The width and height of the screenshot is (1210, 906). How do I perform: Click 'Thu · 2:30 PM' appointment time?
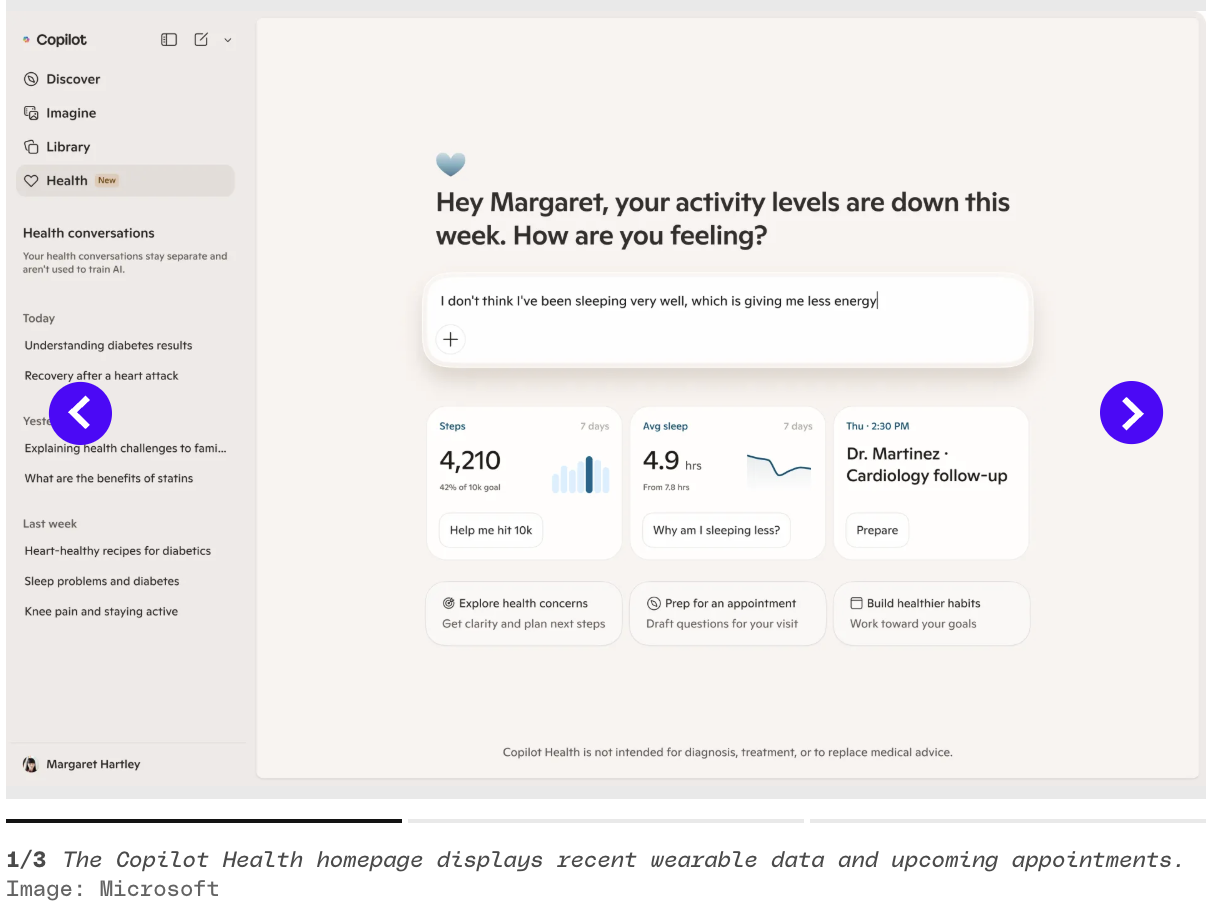tap(878, 426)
